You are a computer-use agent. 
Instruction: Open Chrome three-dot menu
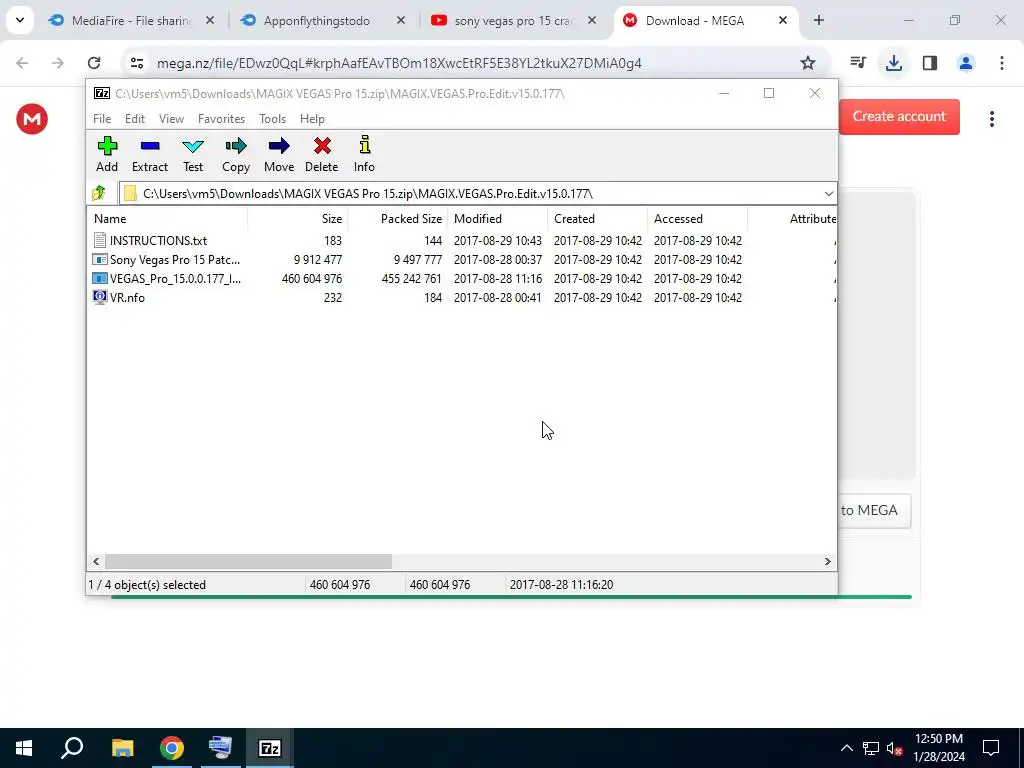1001,63
